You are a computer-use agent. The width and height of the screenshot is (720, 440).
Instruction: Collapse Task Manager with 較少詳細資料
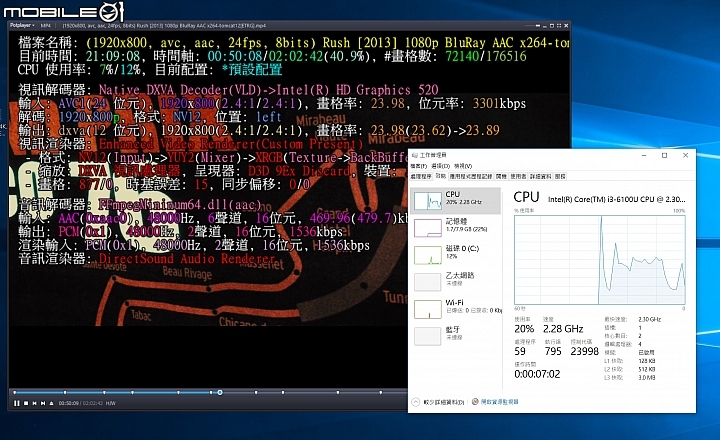click(439, 402)
